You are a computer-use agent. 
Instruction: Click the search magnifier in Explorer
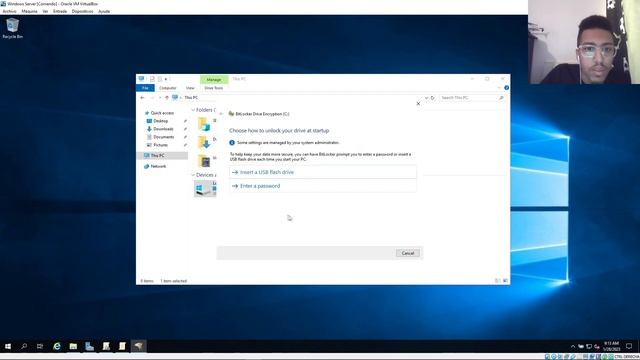[501, 98]
